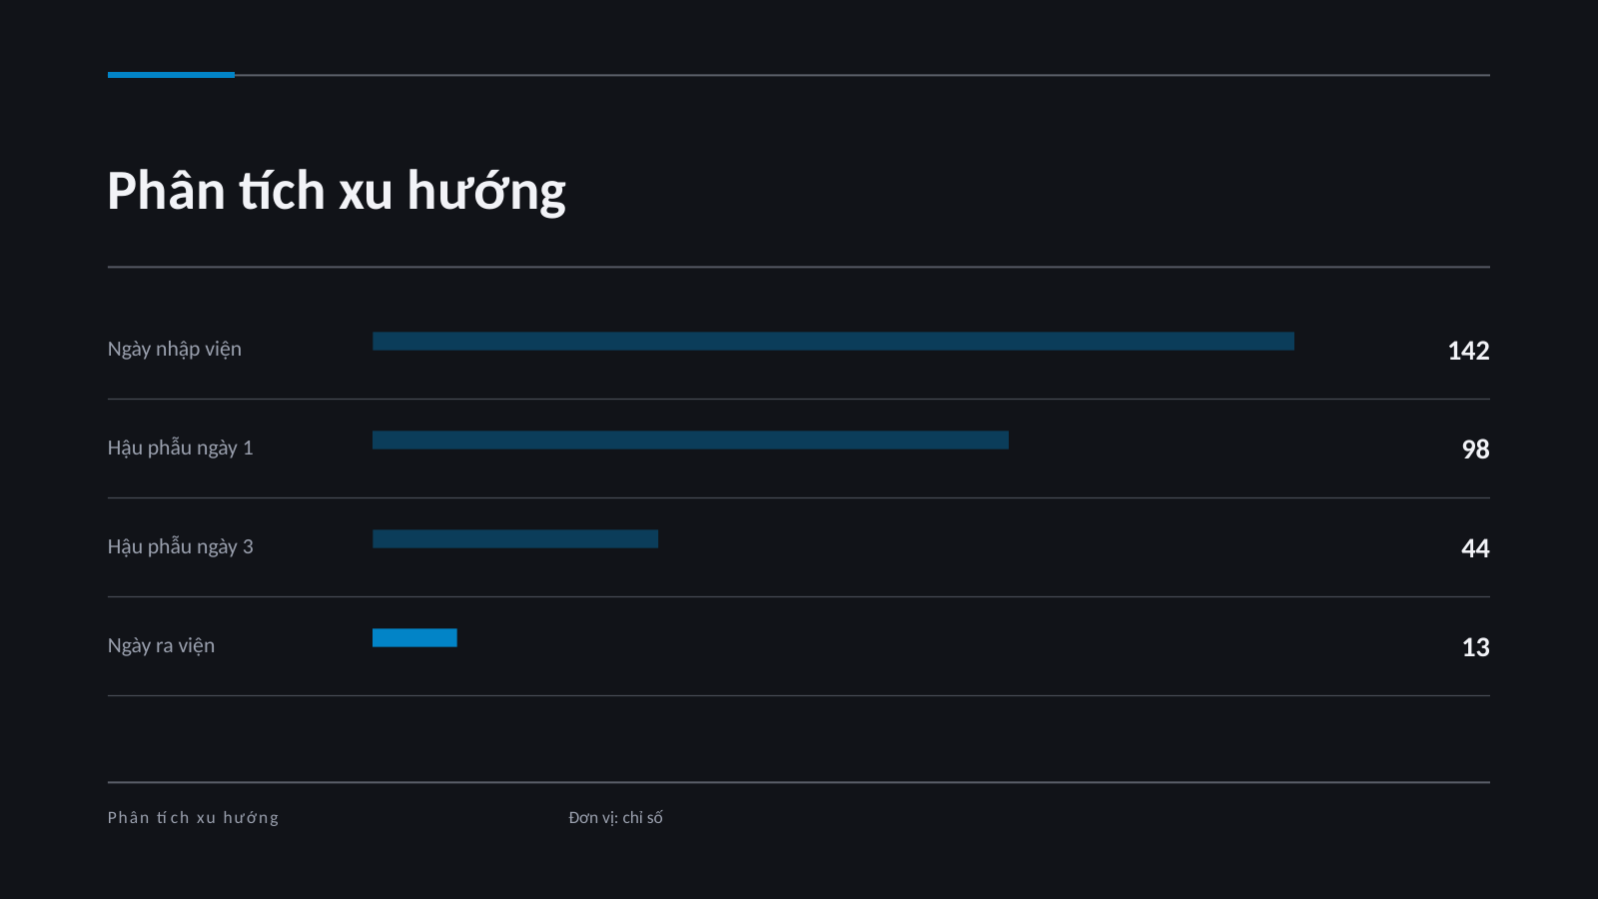The width and height of the screenshot is (1598, 900).
Task: Select the Ngày nhập viện row label
Action: click(174, 349)
